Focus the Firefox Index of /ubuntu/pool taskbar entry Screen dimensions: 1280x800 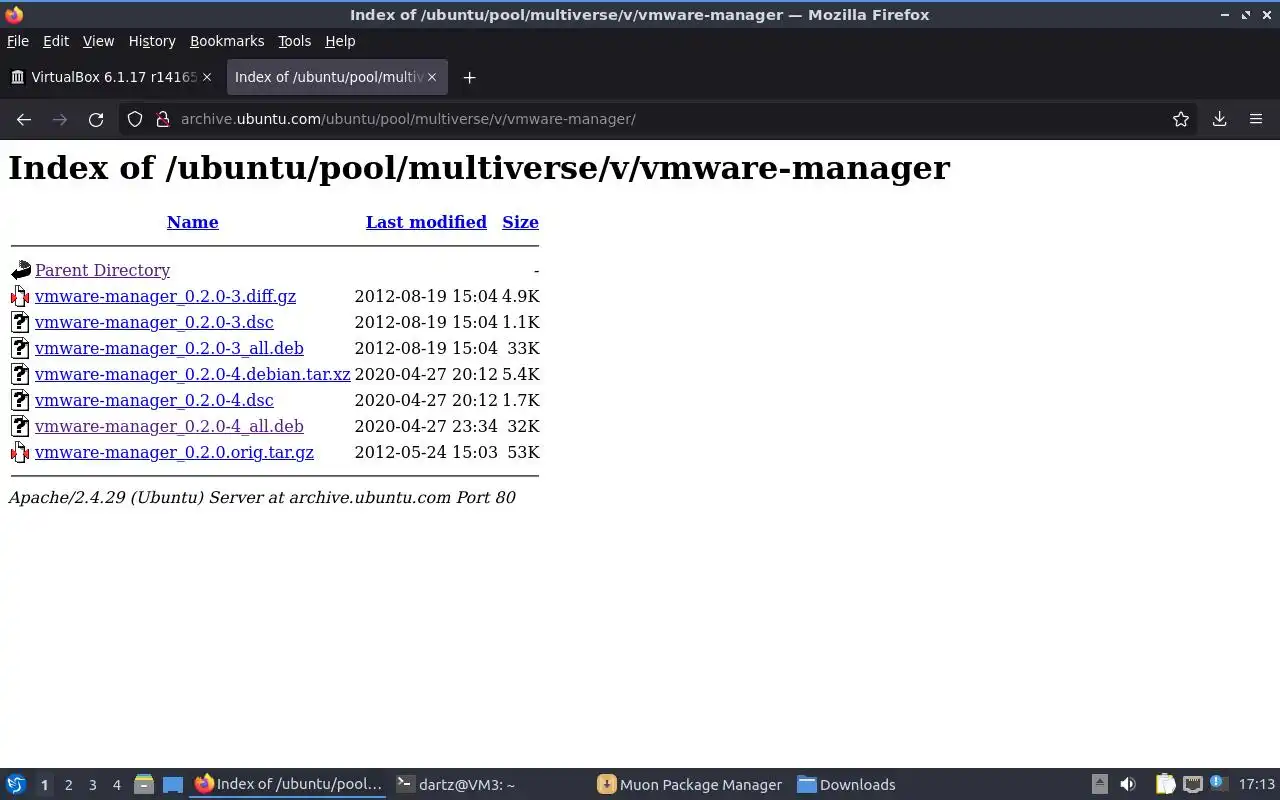pyautogui.click(x=289, y=785)
